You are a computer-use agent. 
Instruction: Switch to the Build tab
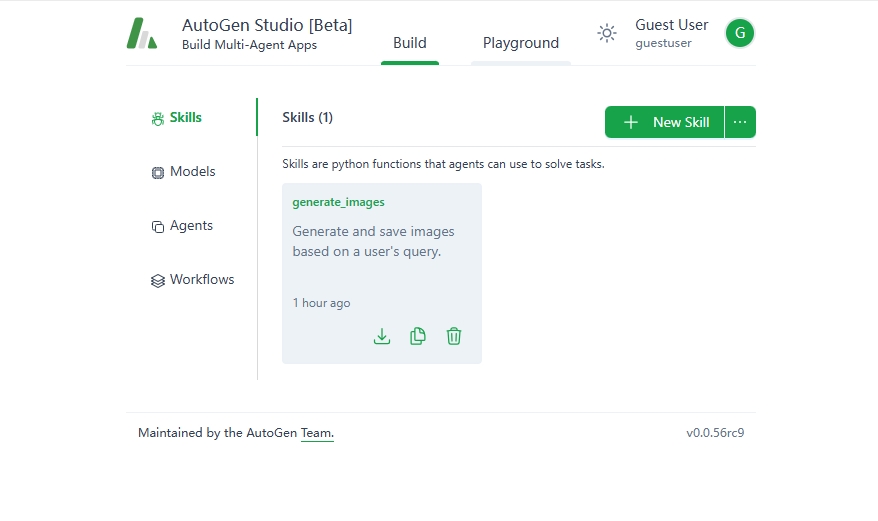[x=410, y=43]
